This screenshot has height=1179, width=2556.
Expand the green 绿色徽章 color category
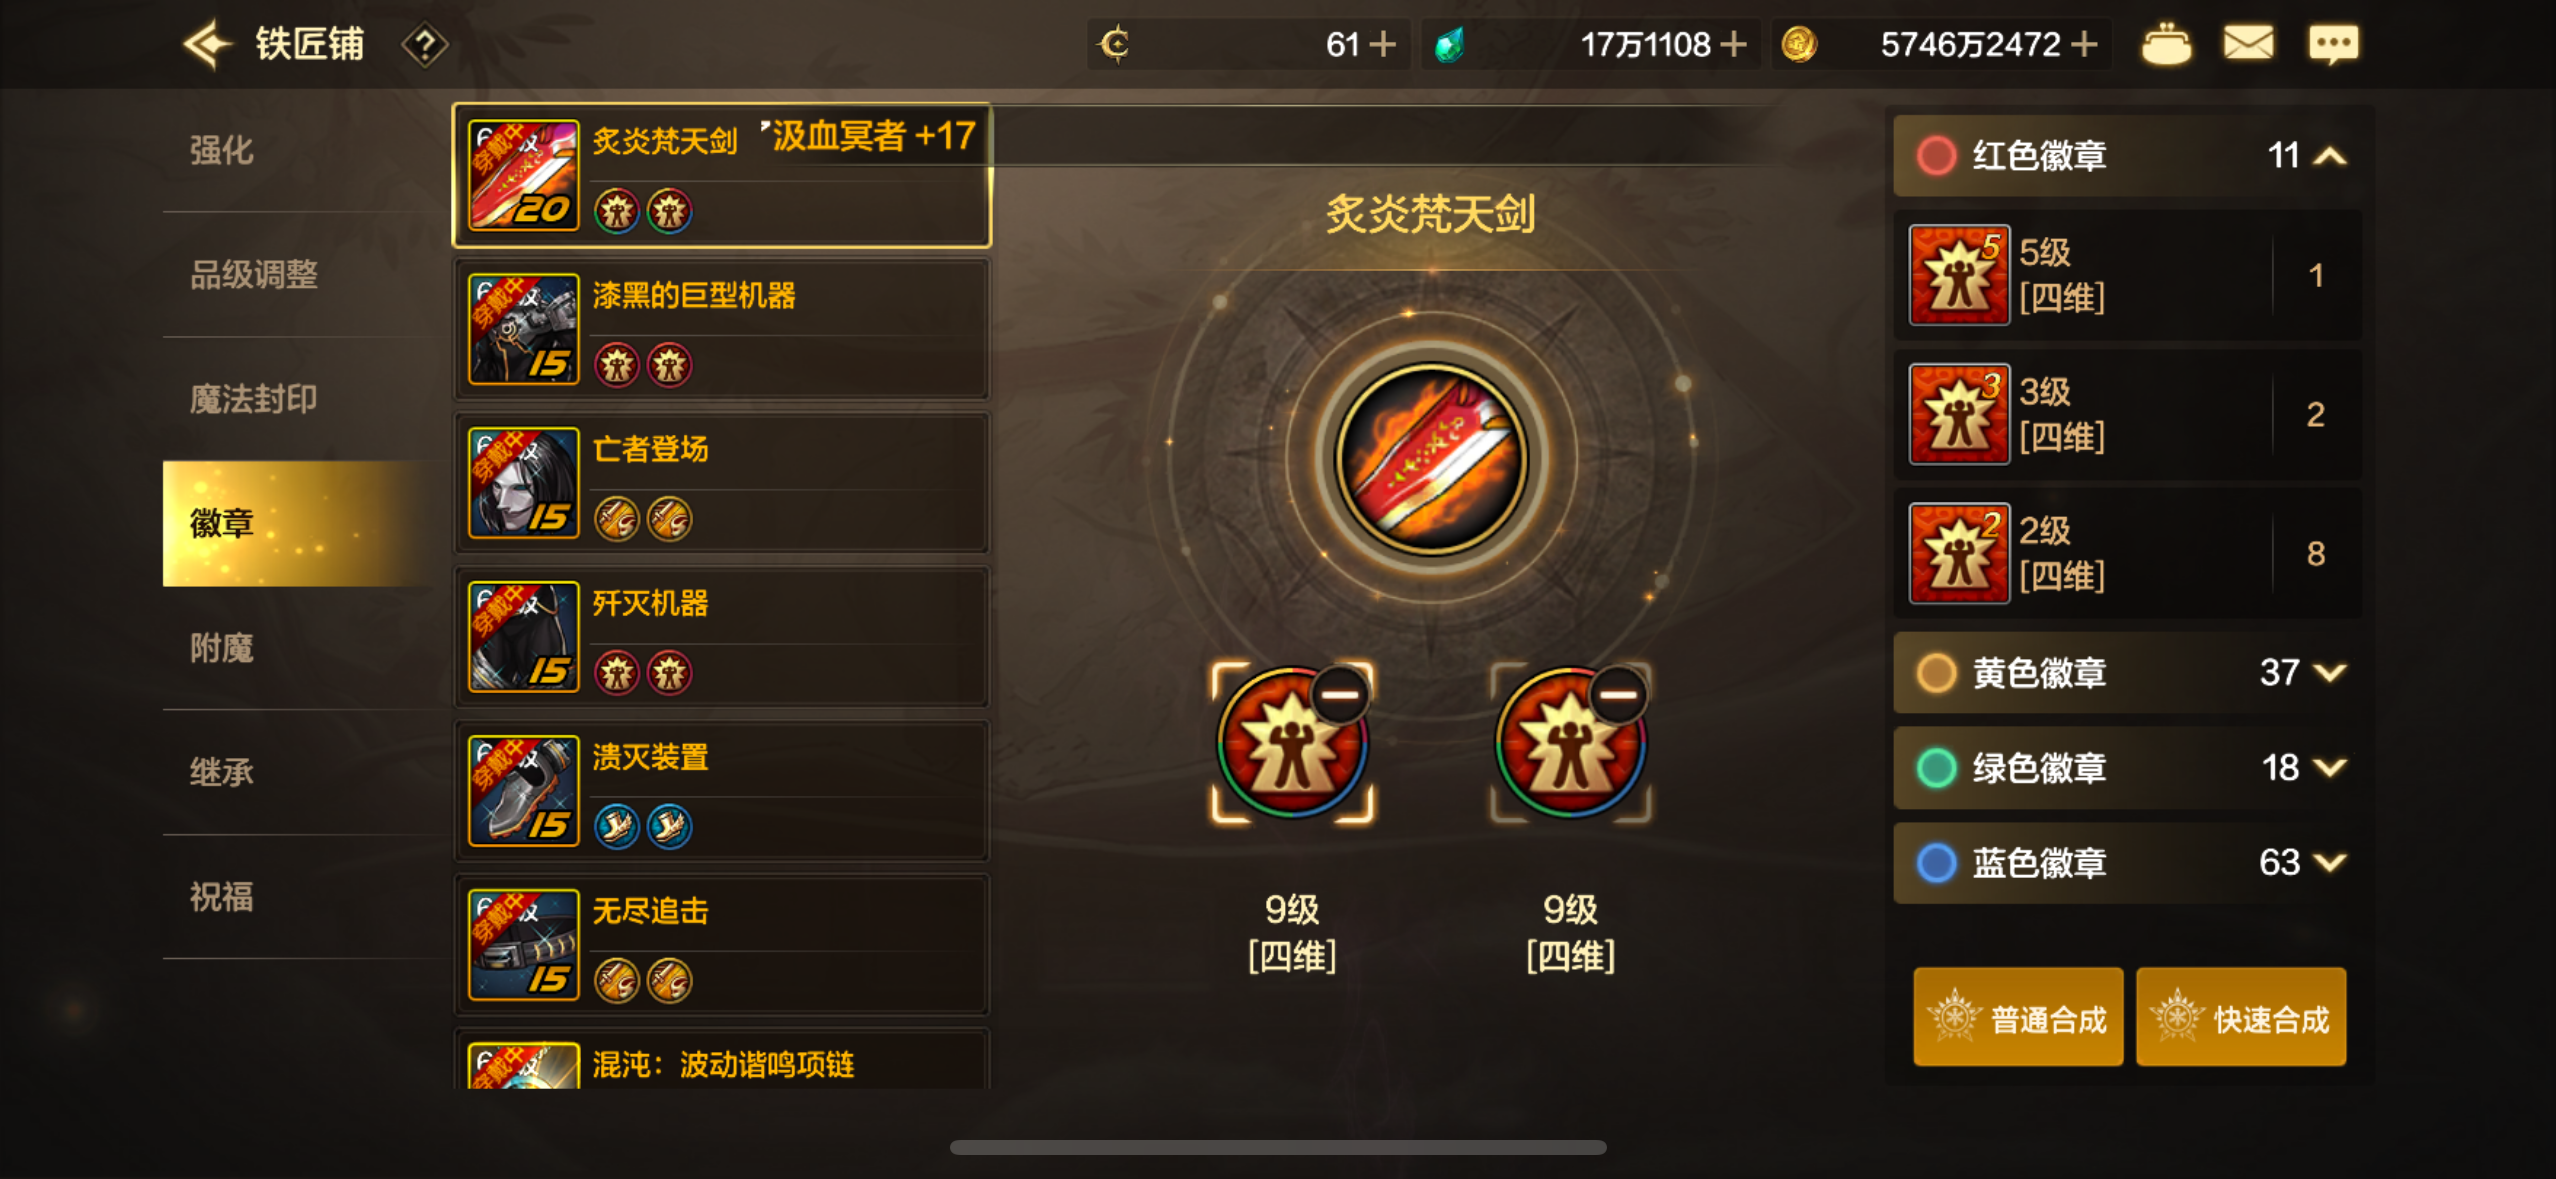[x=2128, y=767]
